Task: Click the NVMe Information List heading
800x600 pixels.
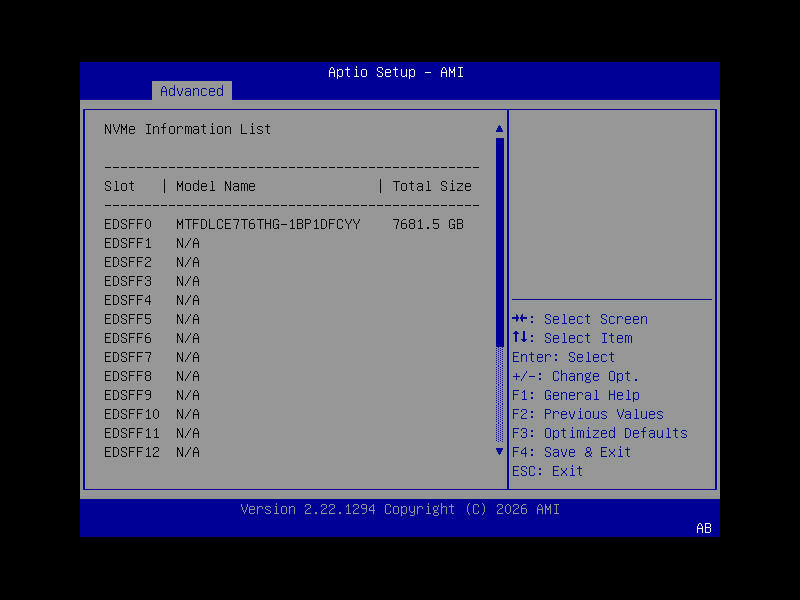Action: coord(187,129)
